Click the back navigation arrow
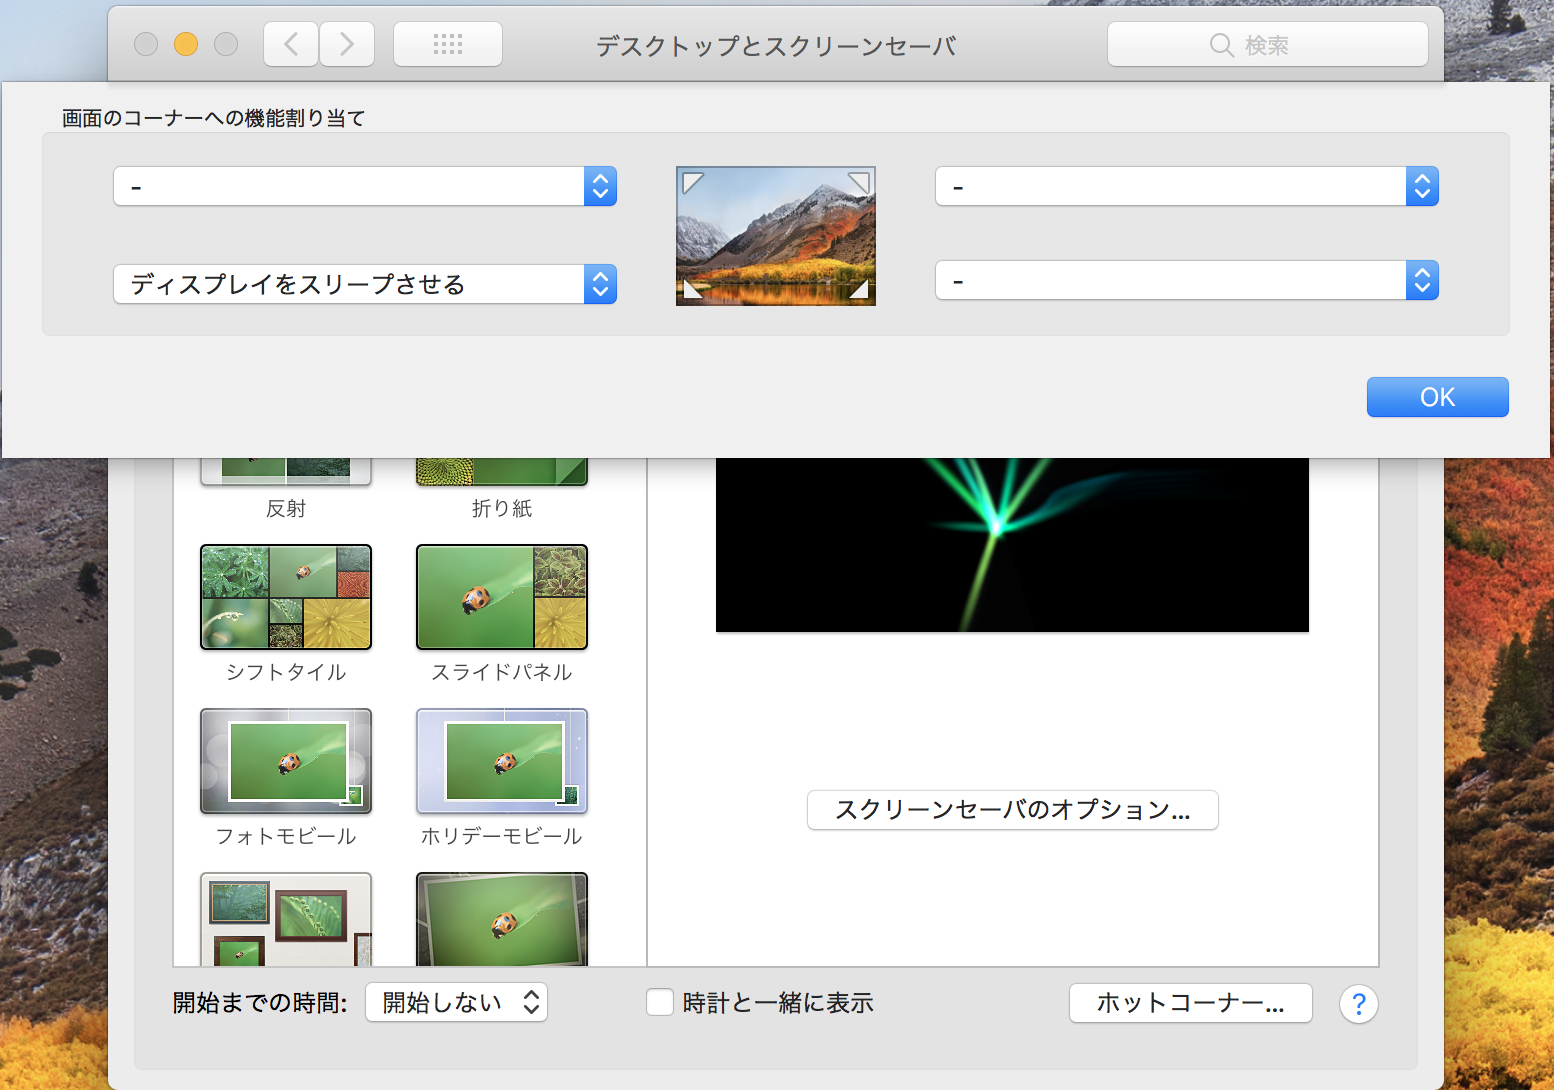1554x1090 pixels. (x=291, y=44)
